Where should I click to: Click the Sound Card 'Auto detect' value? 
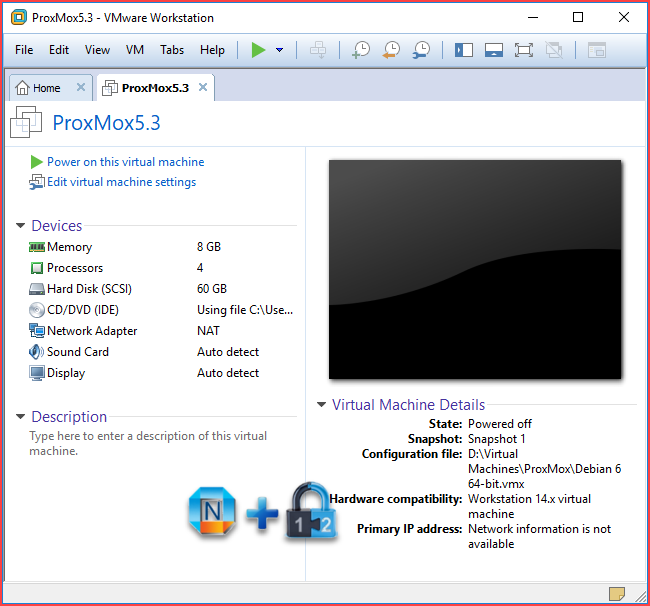[228, 352]
